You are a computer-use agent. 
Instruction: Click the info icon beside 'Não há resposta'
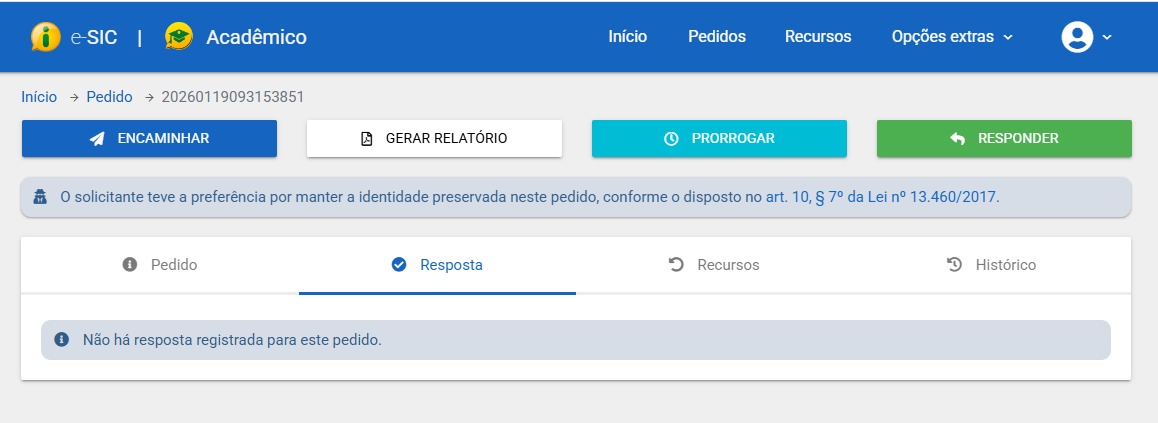point(62,340)
